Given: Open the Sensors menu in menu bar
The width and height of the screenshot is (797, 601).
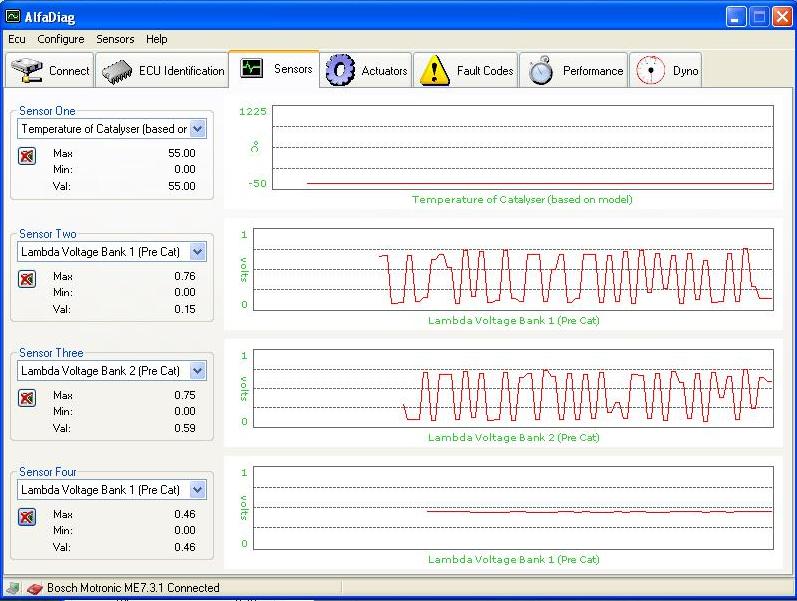Looking at the screenshot, I should [115, 39].
